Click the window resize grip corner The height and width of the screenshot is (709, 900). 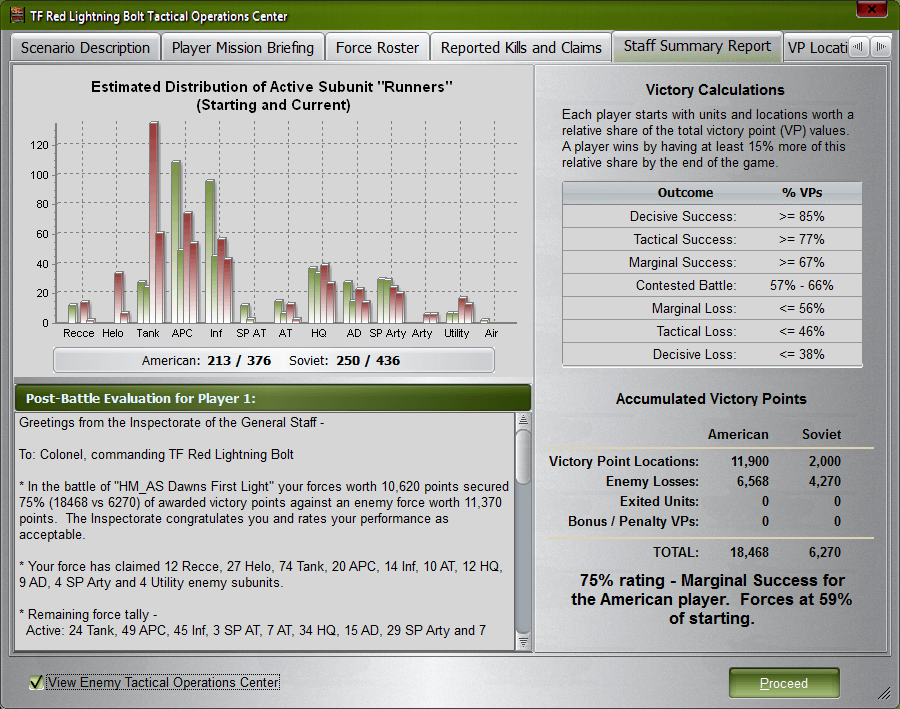(884, 693)
